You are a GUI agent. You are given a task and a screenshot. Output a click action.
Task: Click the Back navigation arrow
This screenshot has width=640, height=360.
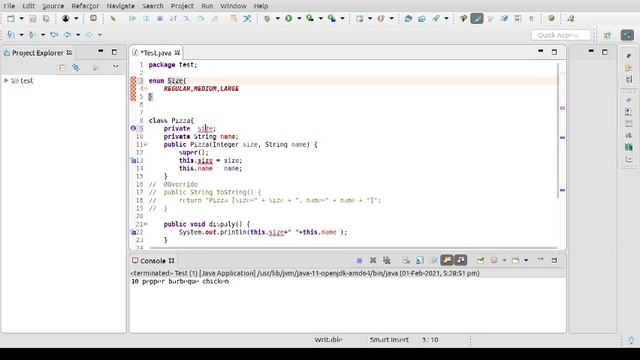(x=68, y=35)
